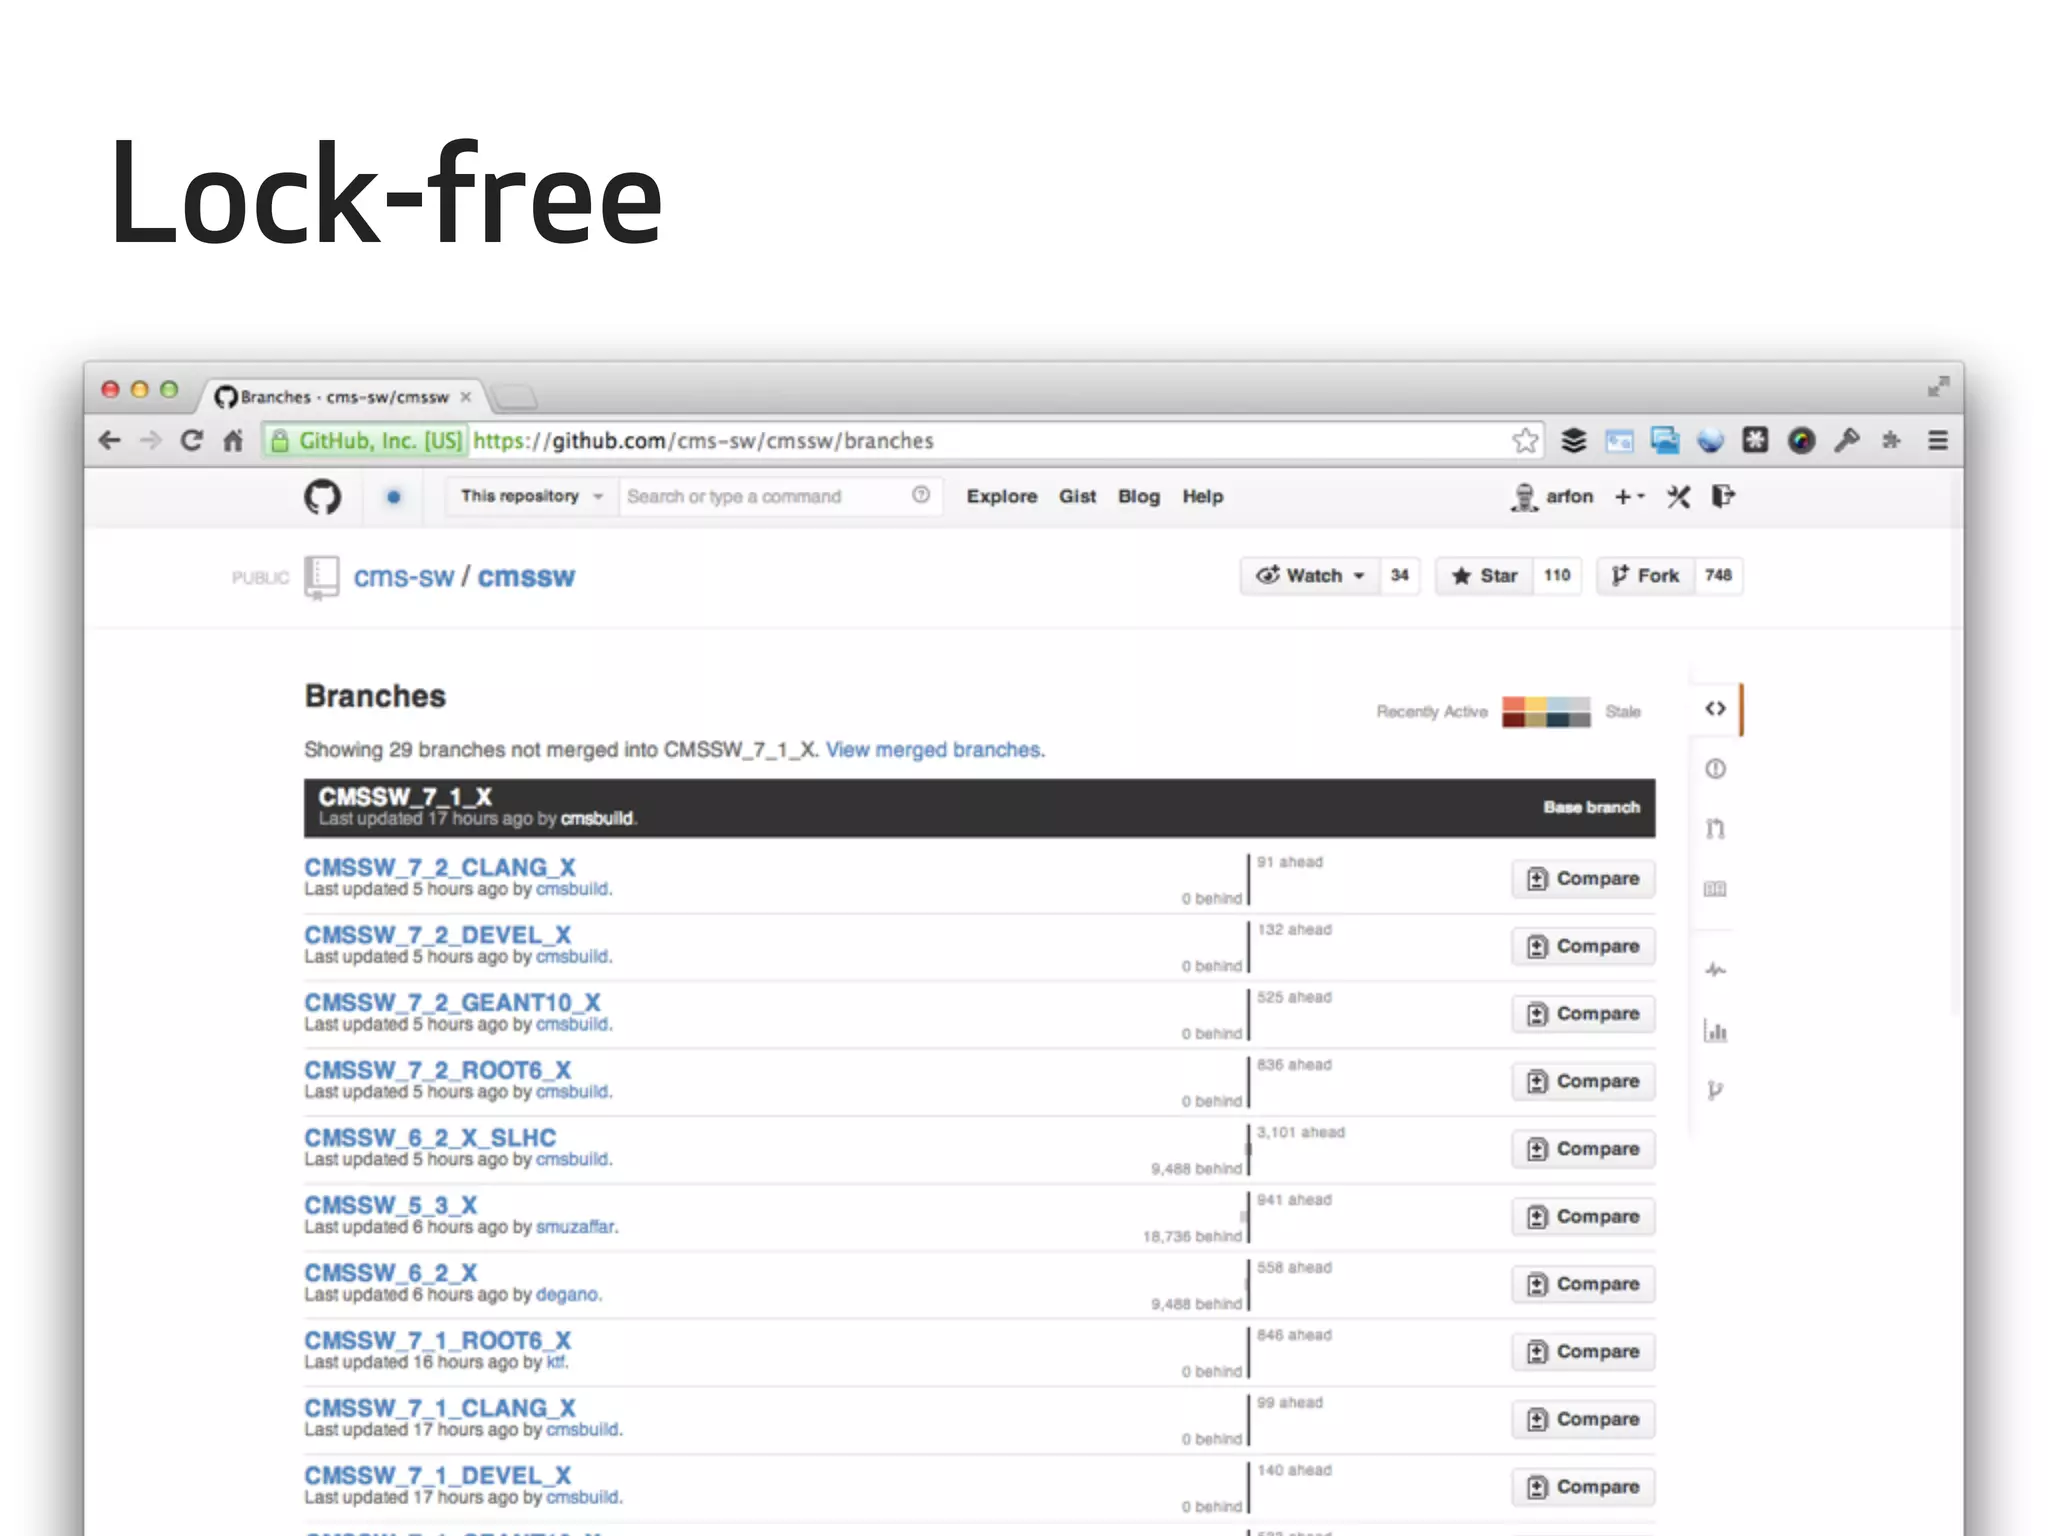The image size is (2048, 1536).
Task: Click the Recently Active color legend
Action: point(1545,712)
